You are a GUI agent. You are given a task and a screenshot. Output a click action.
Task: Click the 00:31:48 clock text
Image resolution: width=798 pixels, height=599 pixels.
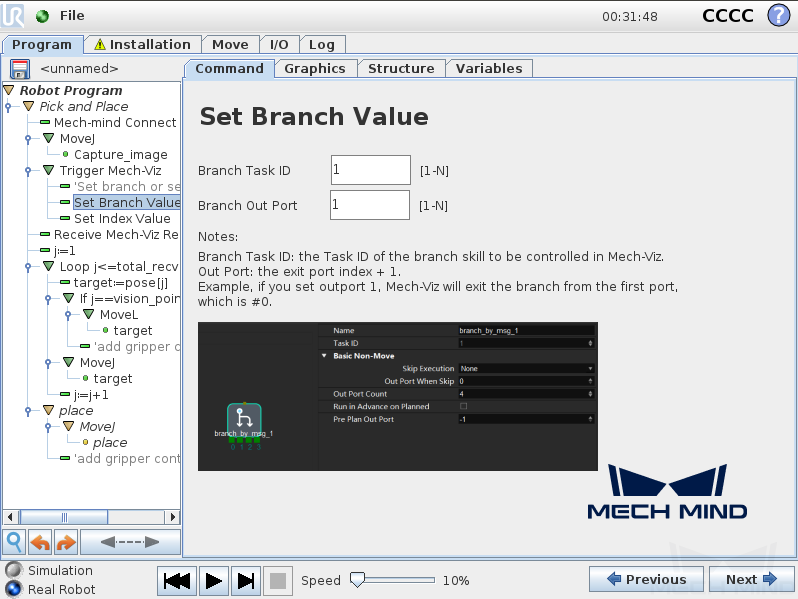pyautogui.click(x=630, y=17)
